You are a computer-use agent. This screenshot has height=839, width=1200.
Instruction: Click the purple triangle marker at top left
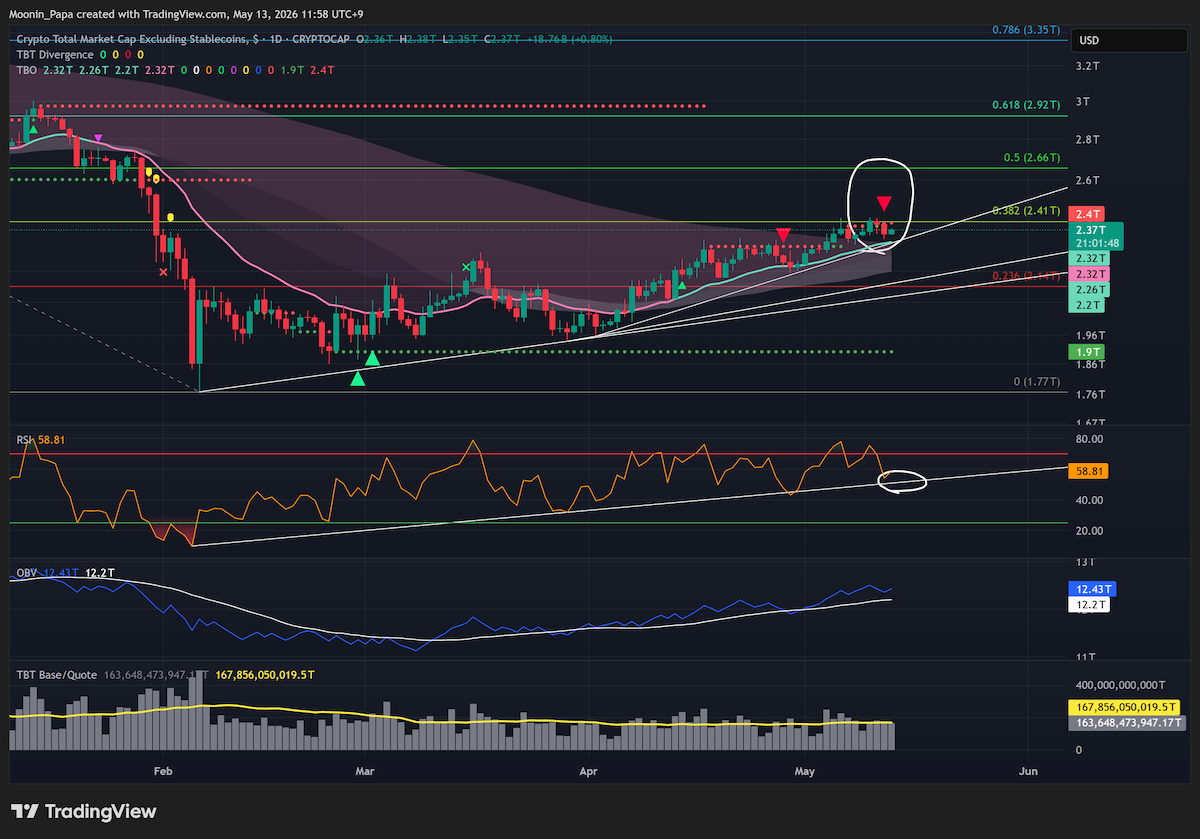tap(97, 138)
